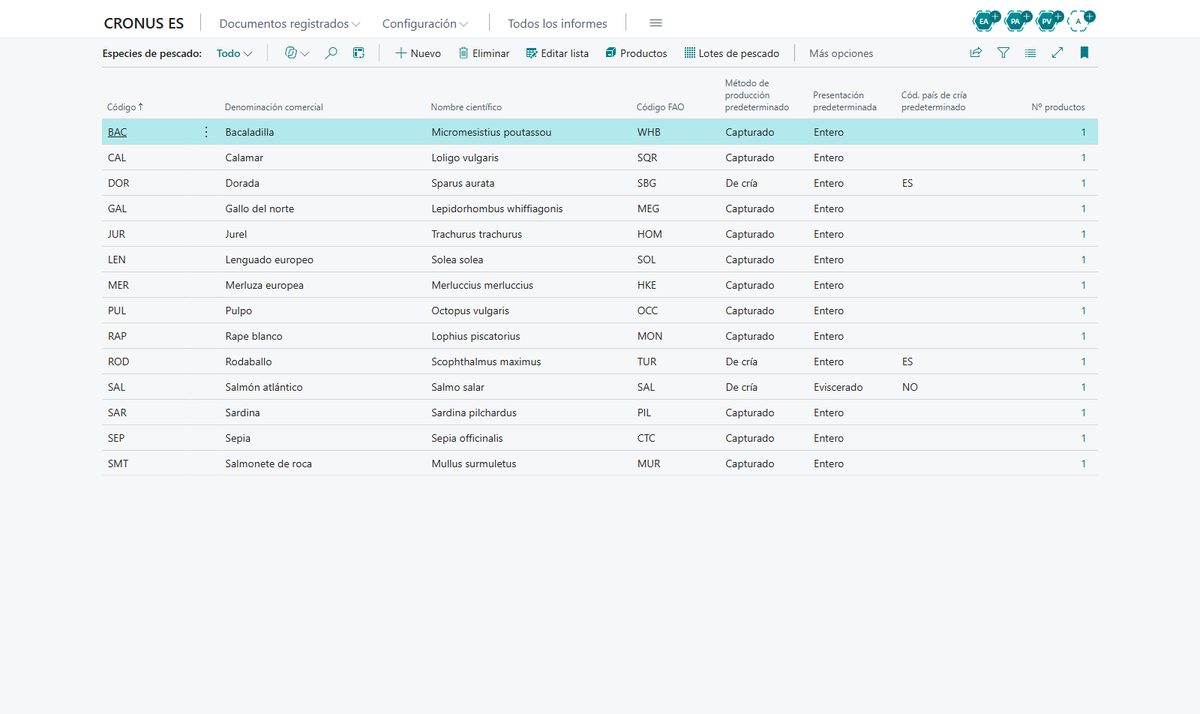Go to CRONUS ES home
The image size is (1200, 714).
click(x=144, y=23)
